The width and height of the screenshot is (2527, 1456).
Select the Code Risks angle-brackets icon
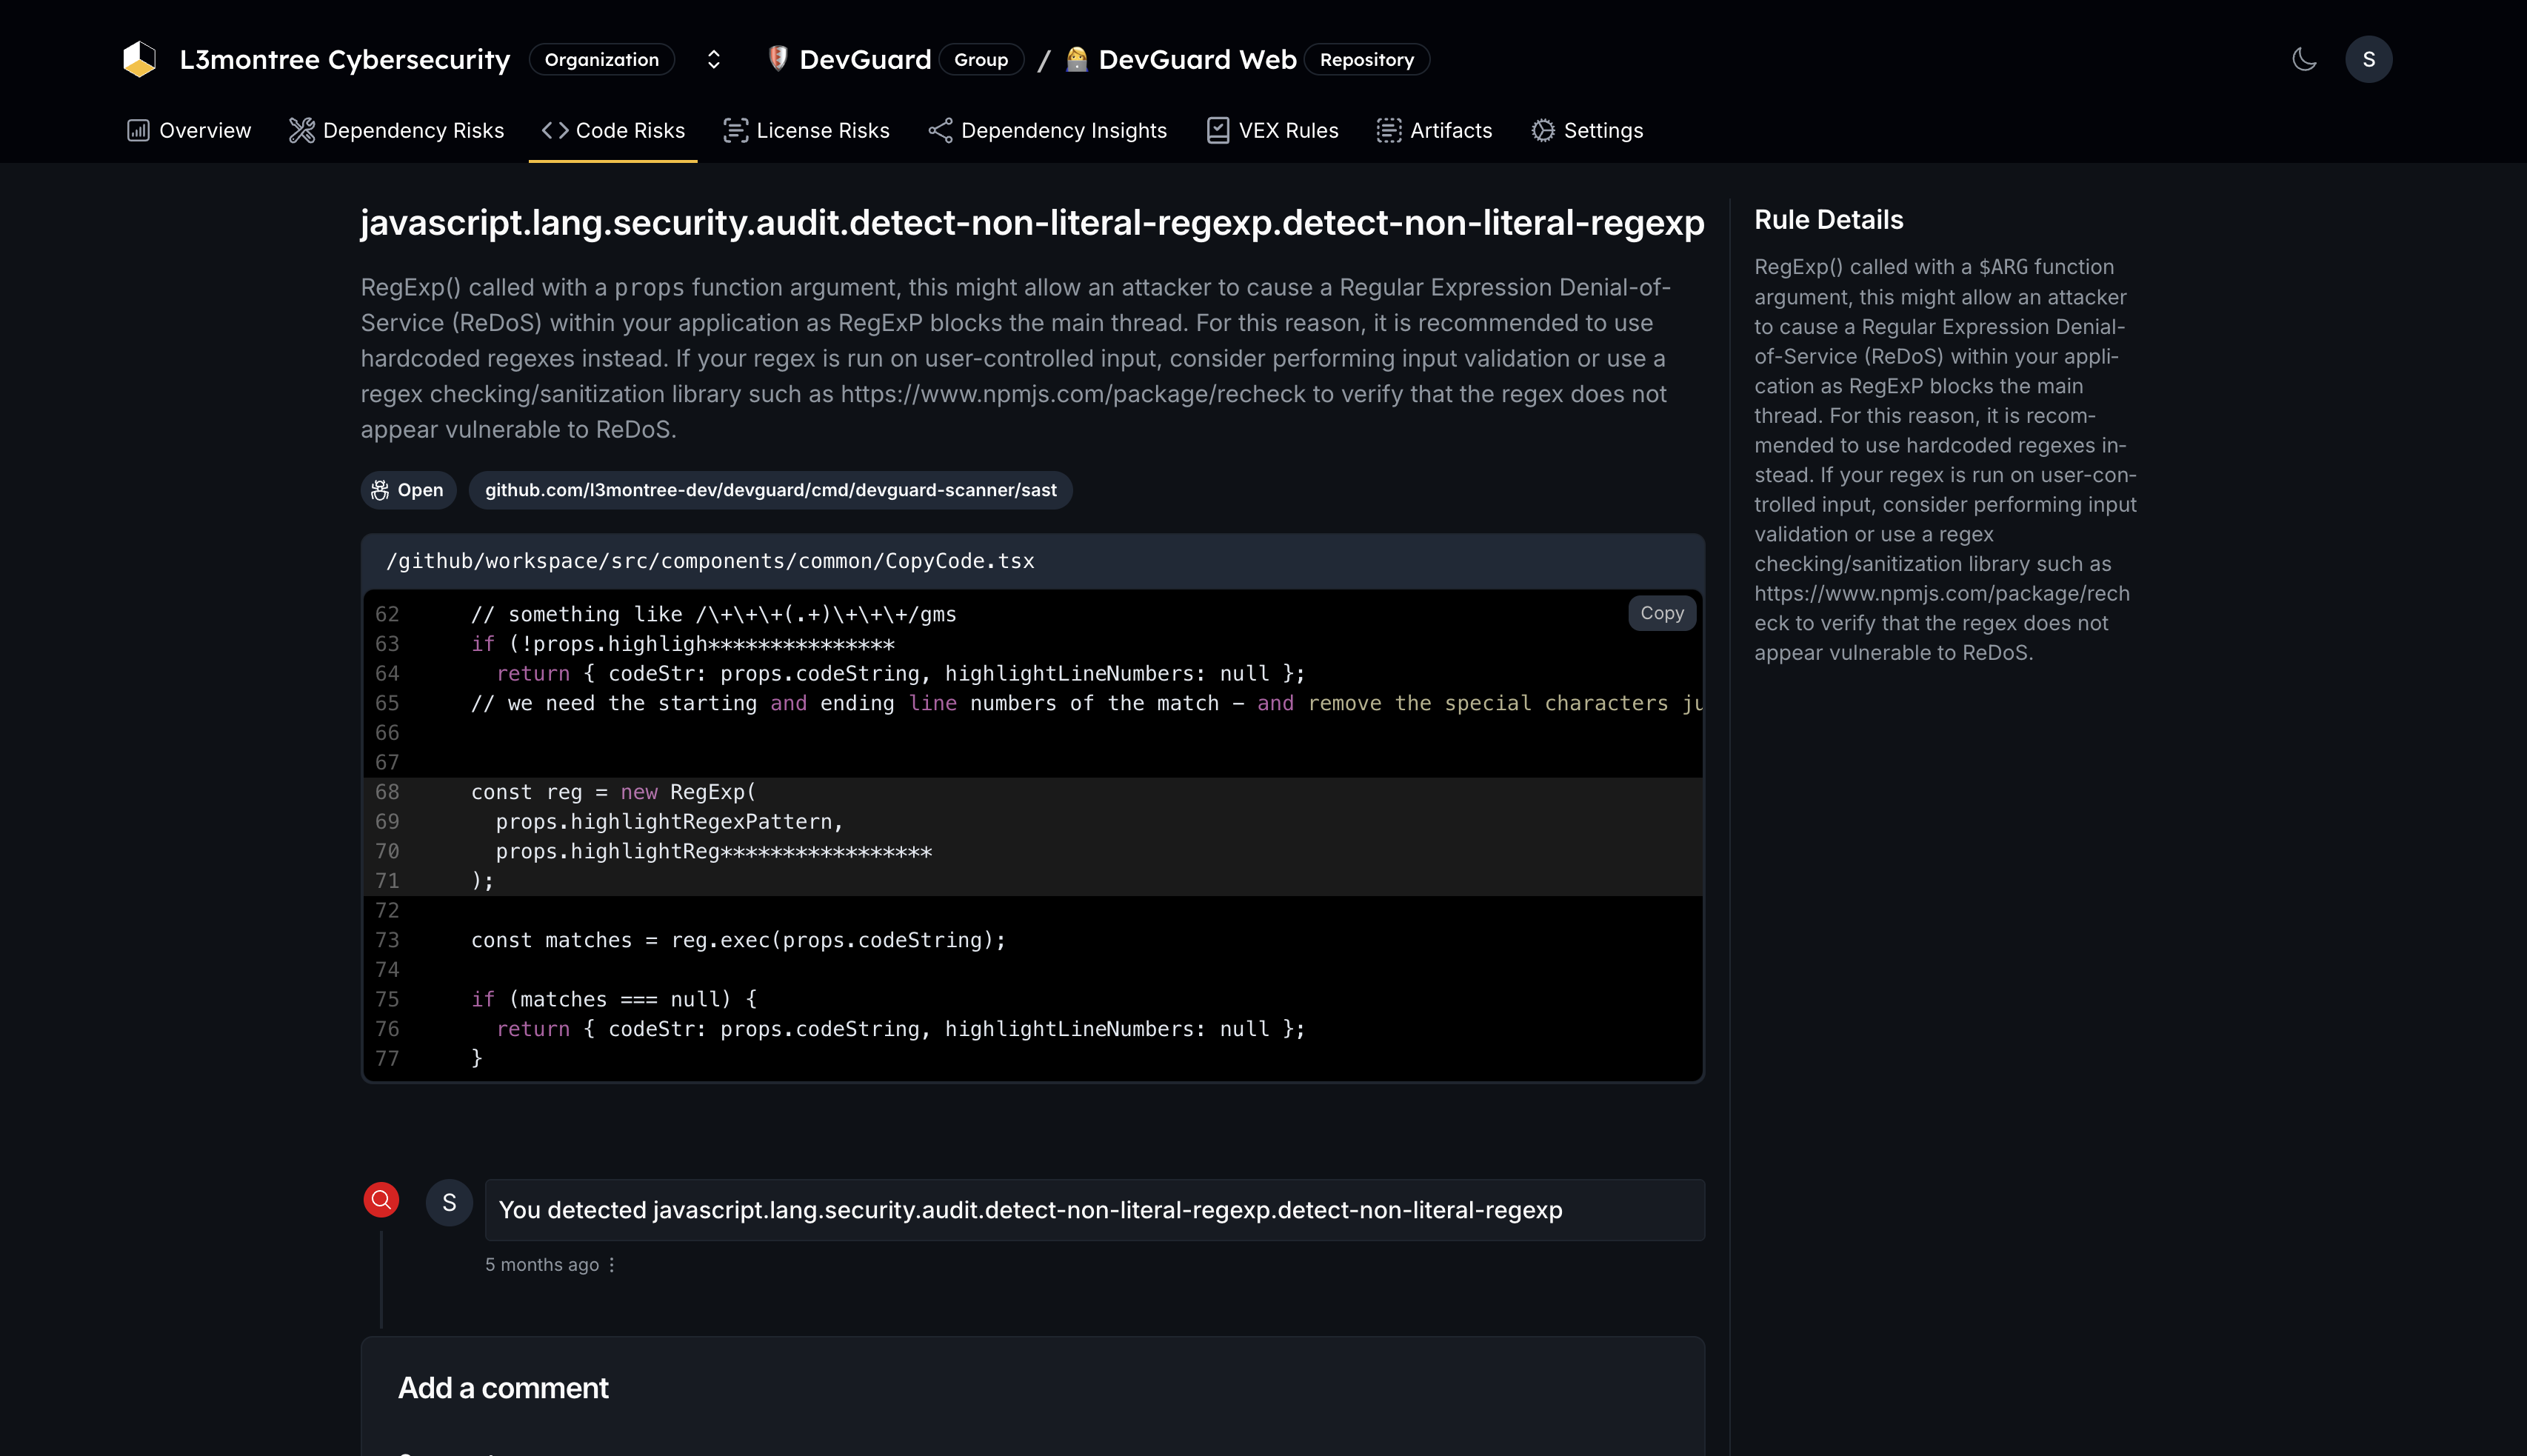[554, 130]
